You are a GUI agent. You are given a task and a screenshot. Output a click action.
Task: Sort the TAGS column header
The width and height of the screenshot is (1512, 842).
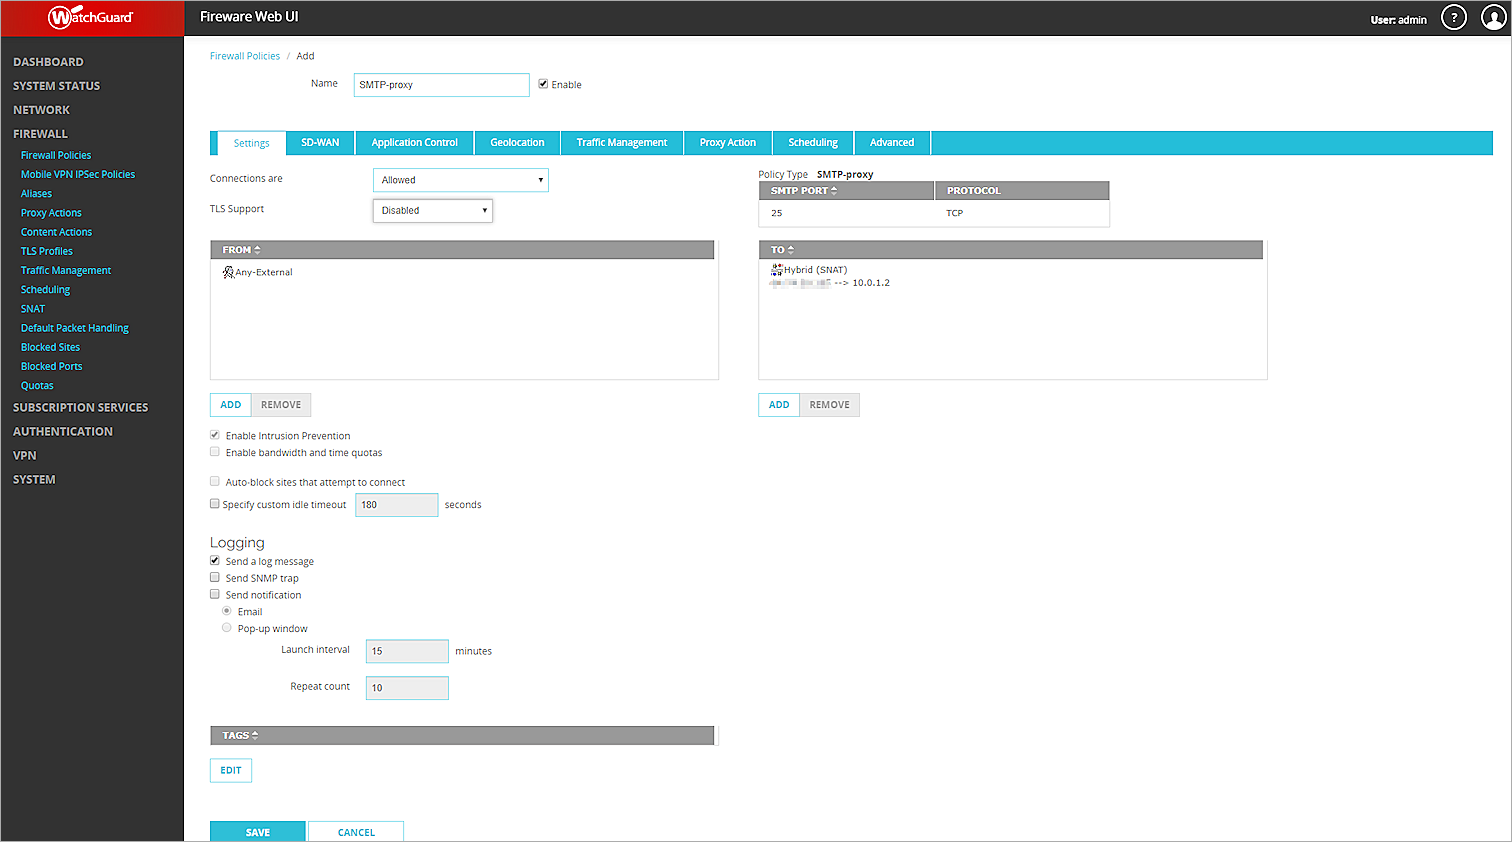pyautogui.click(x=251, y=735)
